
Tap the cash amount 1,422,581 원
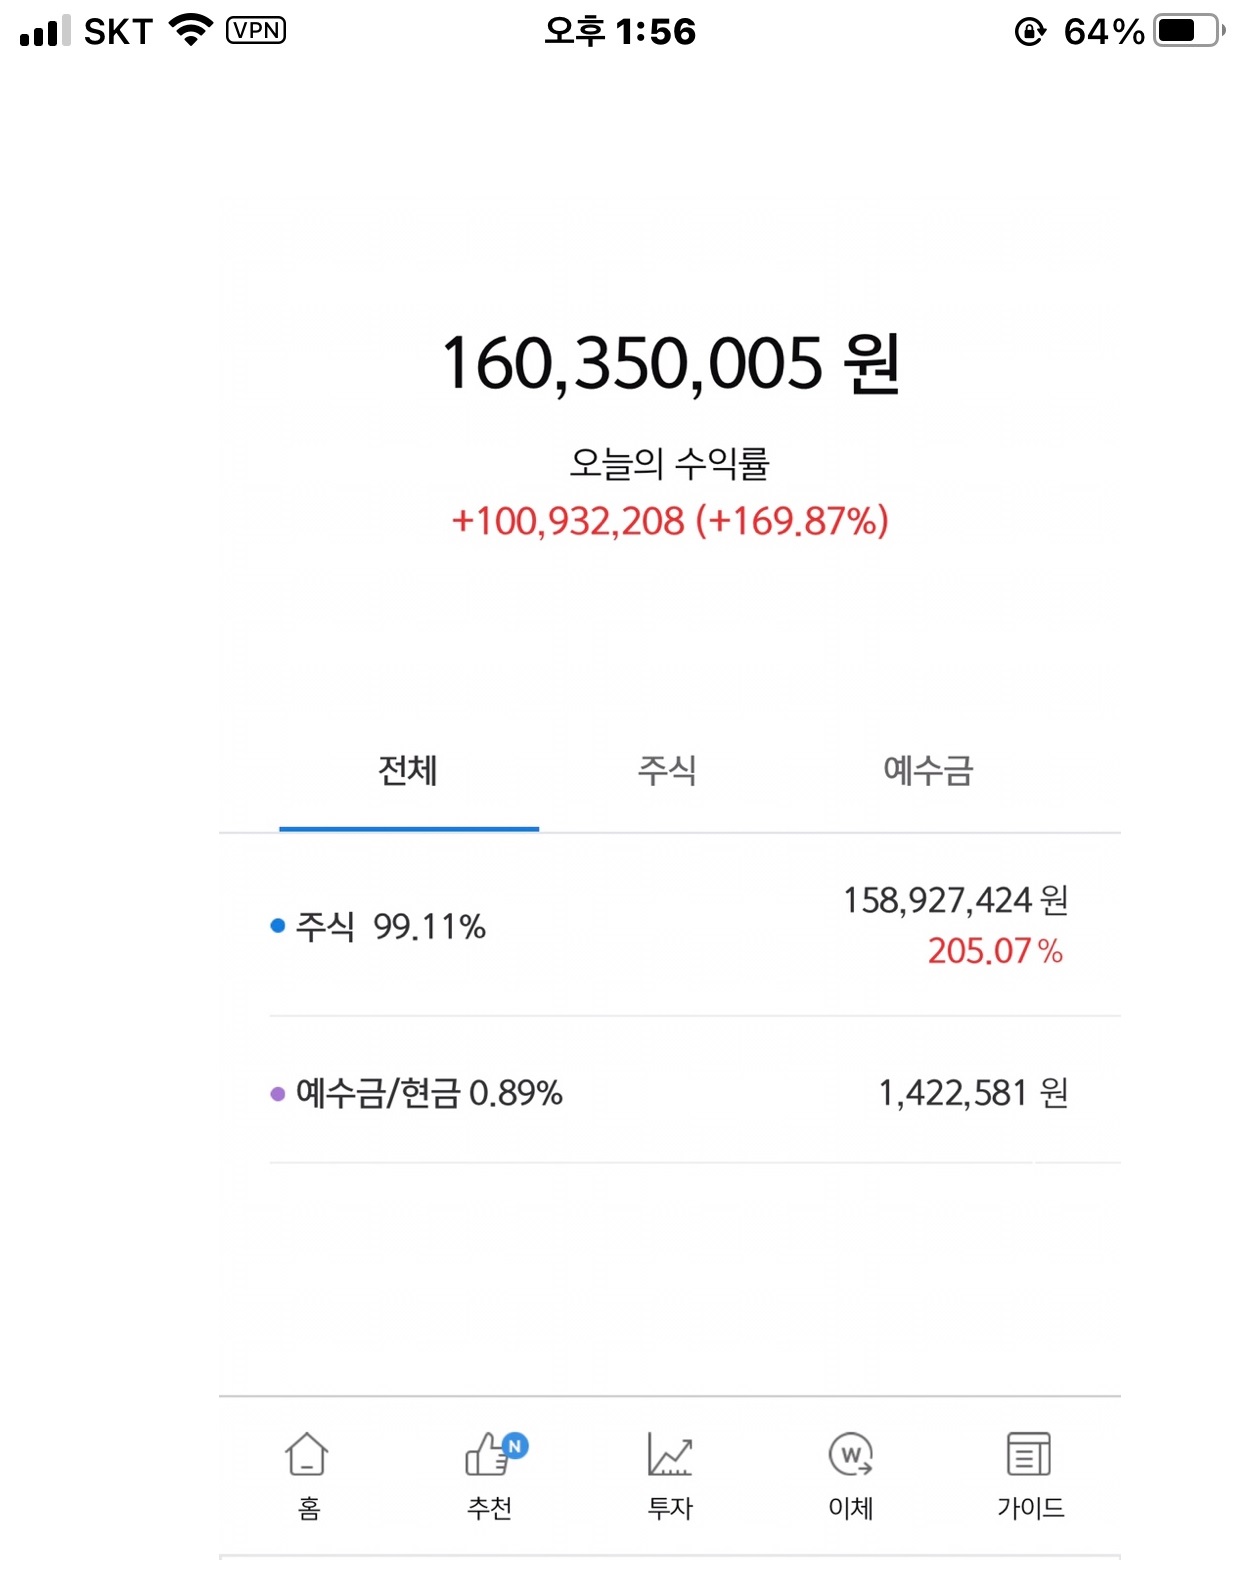click(972, 1093)
